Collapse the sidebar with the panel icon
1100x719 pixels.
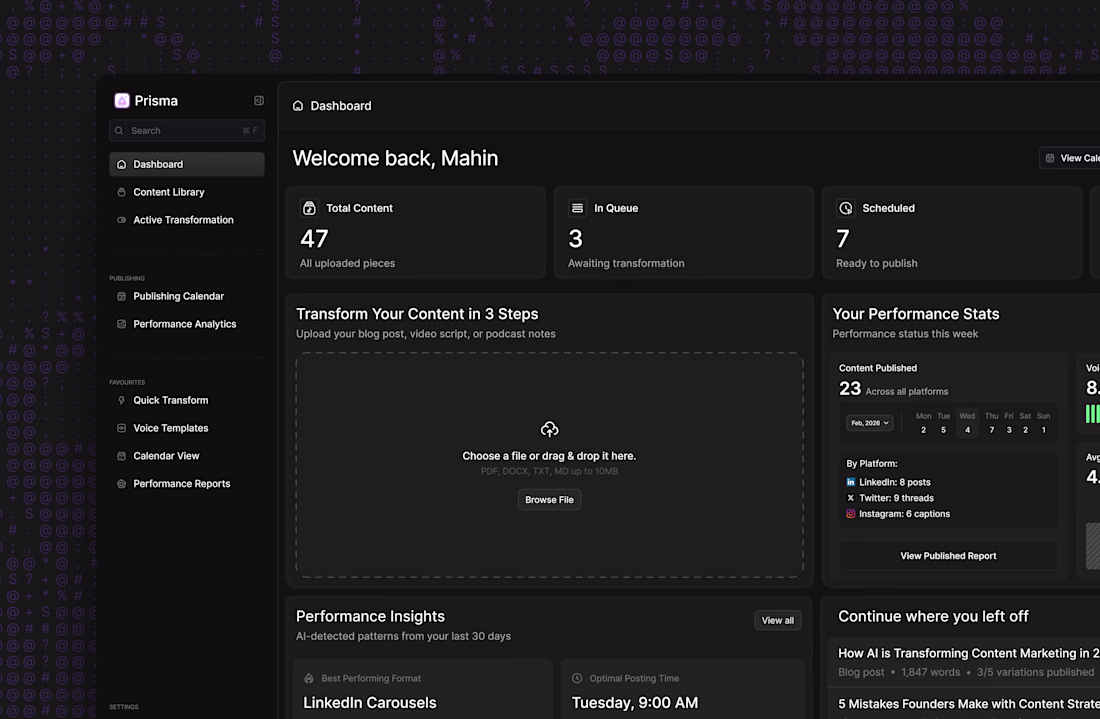tap(259, 101)
